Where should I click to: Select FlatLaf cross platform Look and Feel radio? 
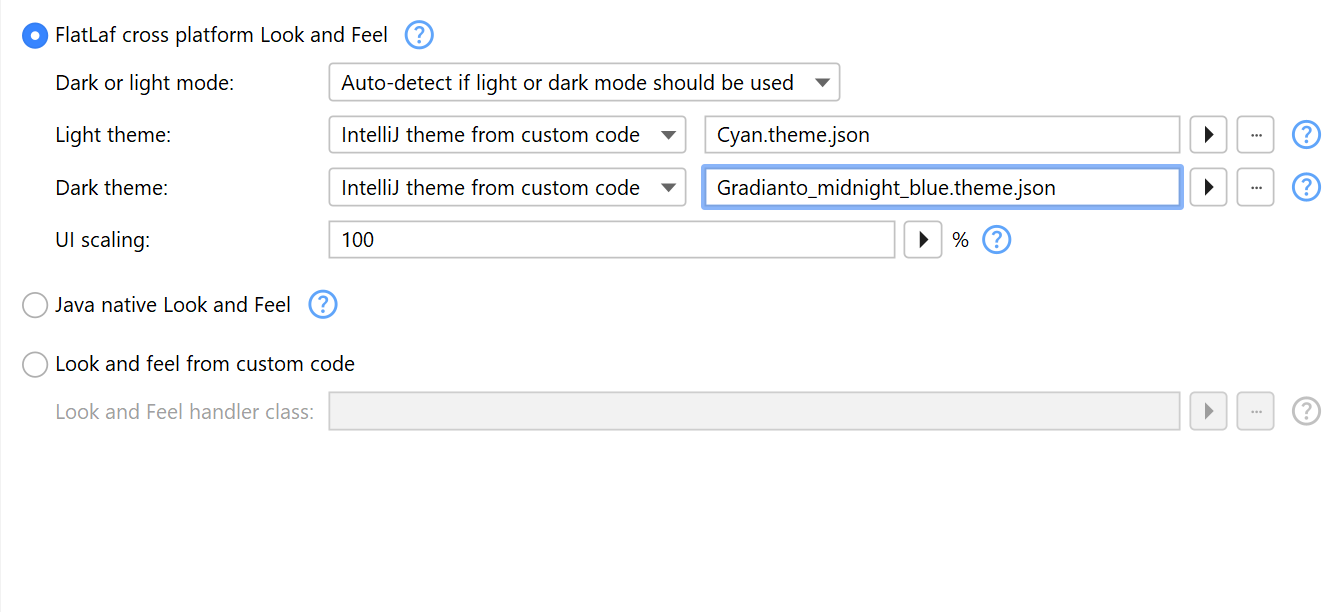pyautogui.click(x=35, y=36)
